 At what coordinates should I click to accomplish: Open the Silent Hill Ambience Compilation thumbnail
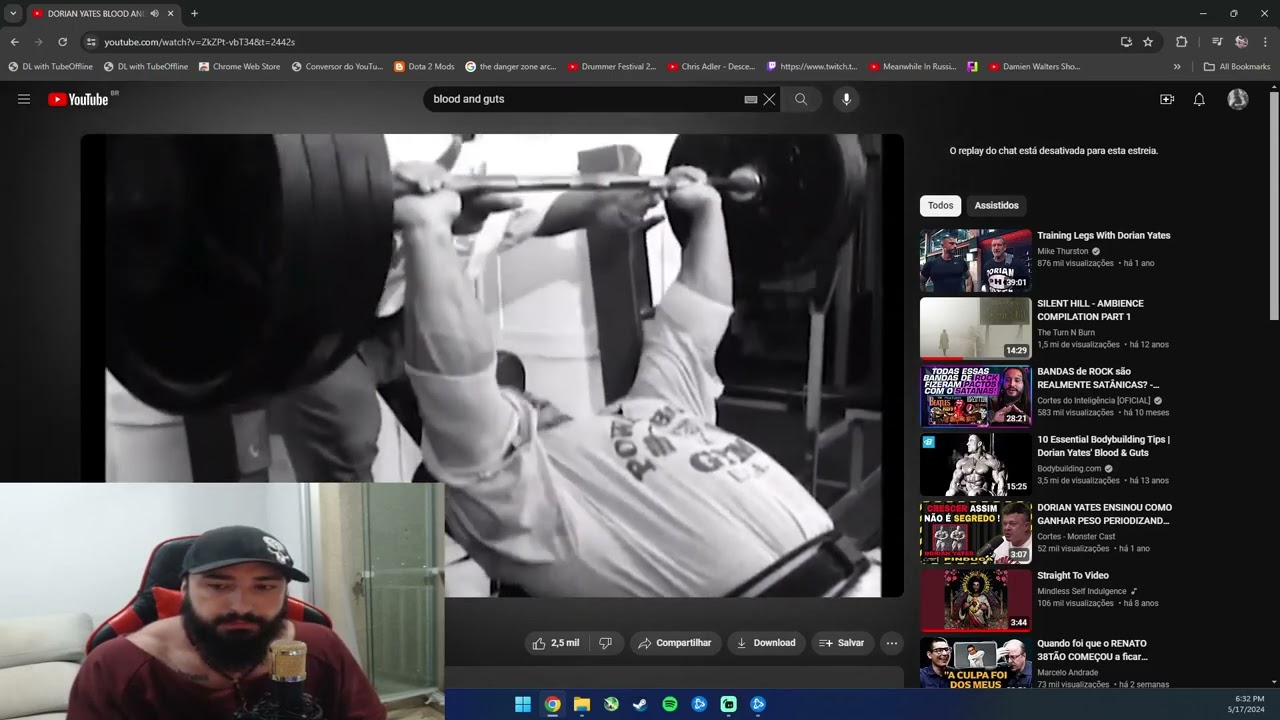click(975, 328)
